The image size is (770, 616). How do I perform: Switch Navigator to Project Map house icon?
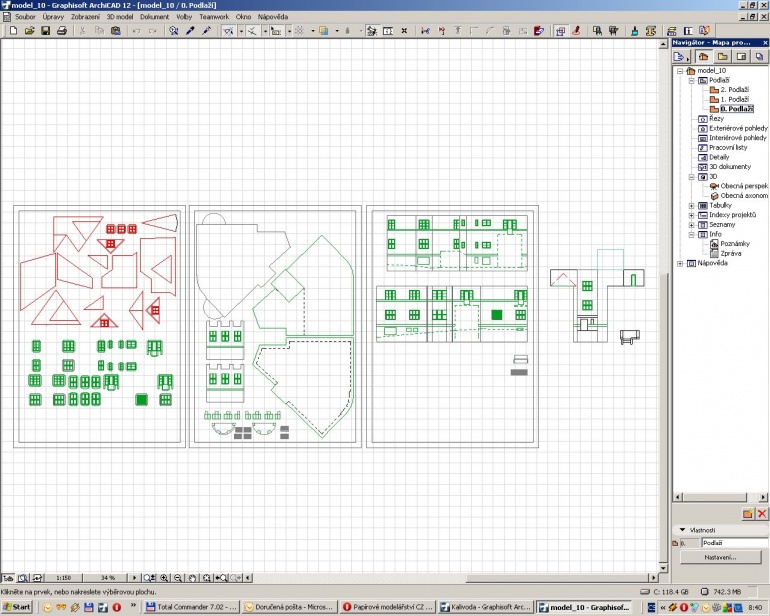point(704,56)
